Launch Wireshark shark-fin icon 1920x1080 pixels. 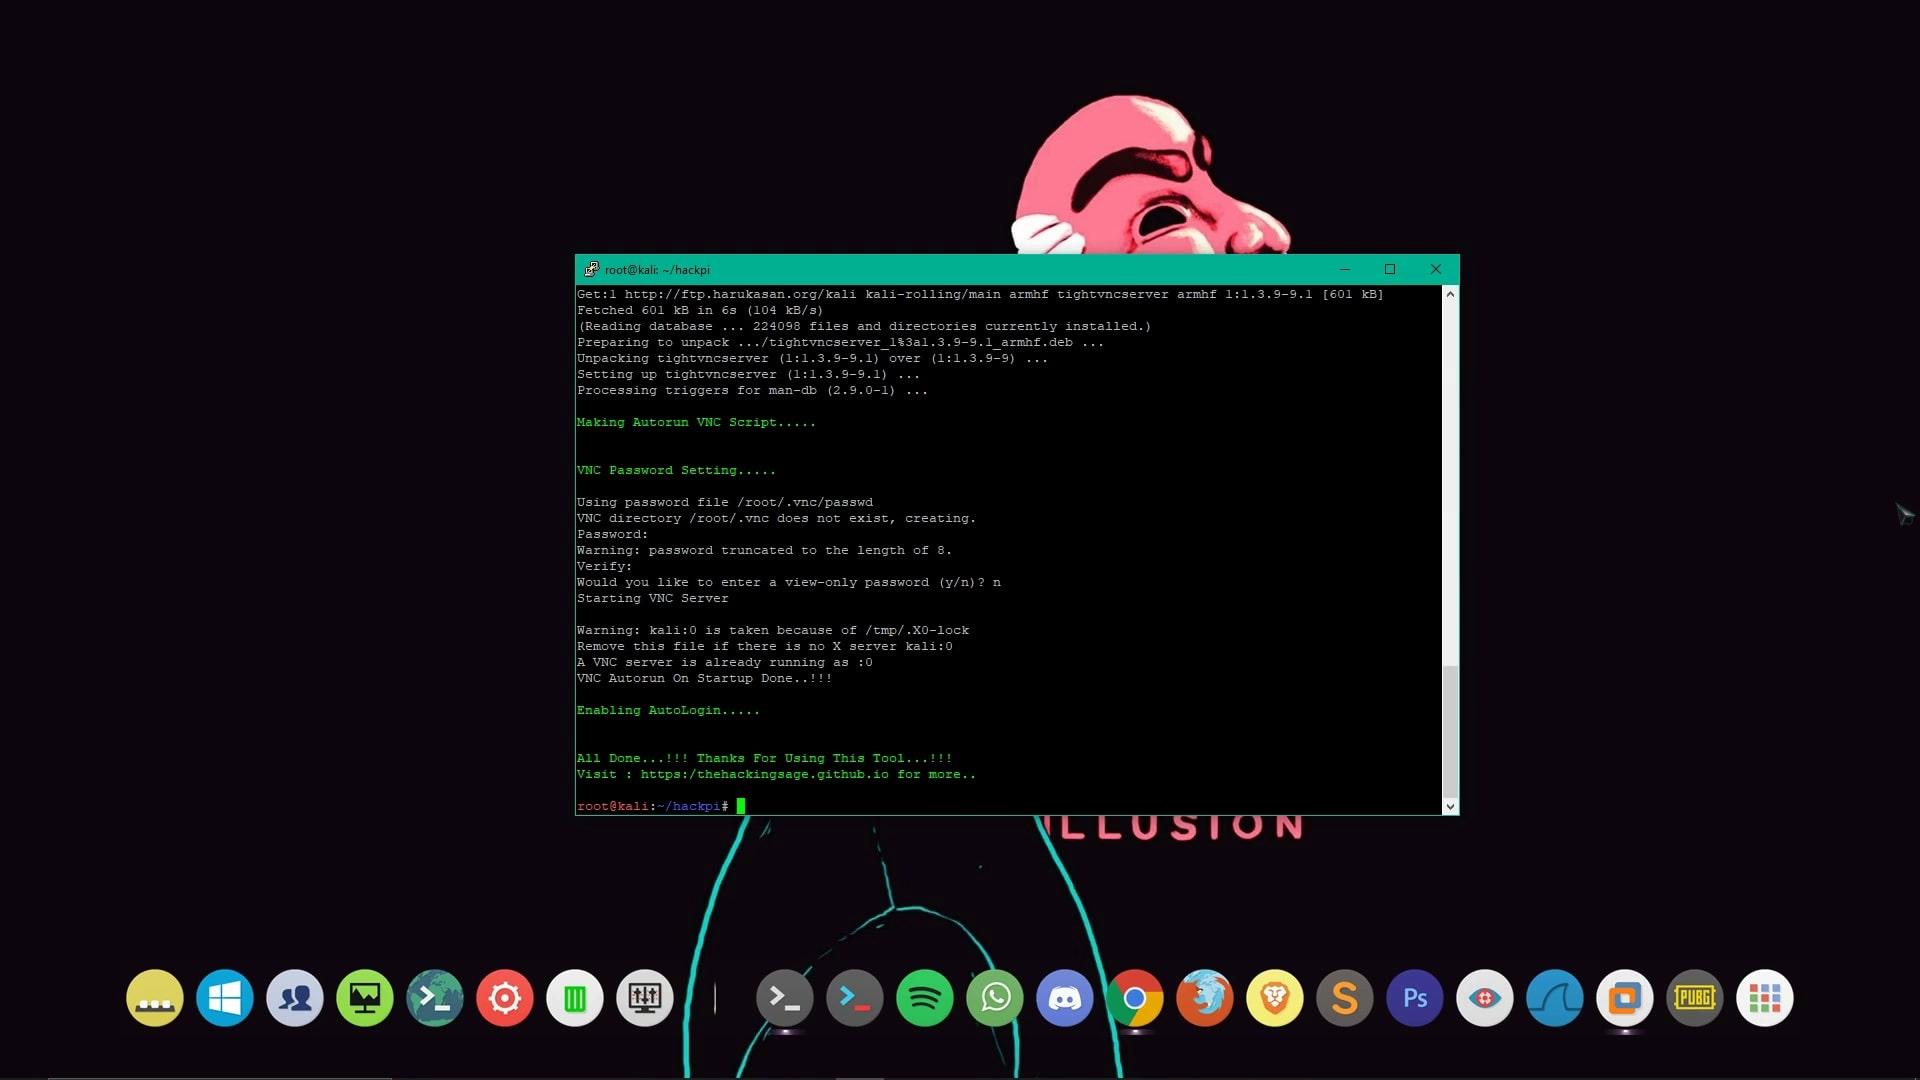(x=1555, y=998)
